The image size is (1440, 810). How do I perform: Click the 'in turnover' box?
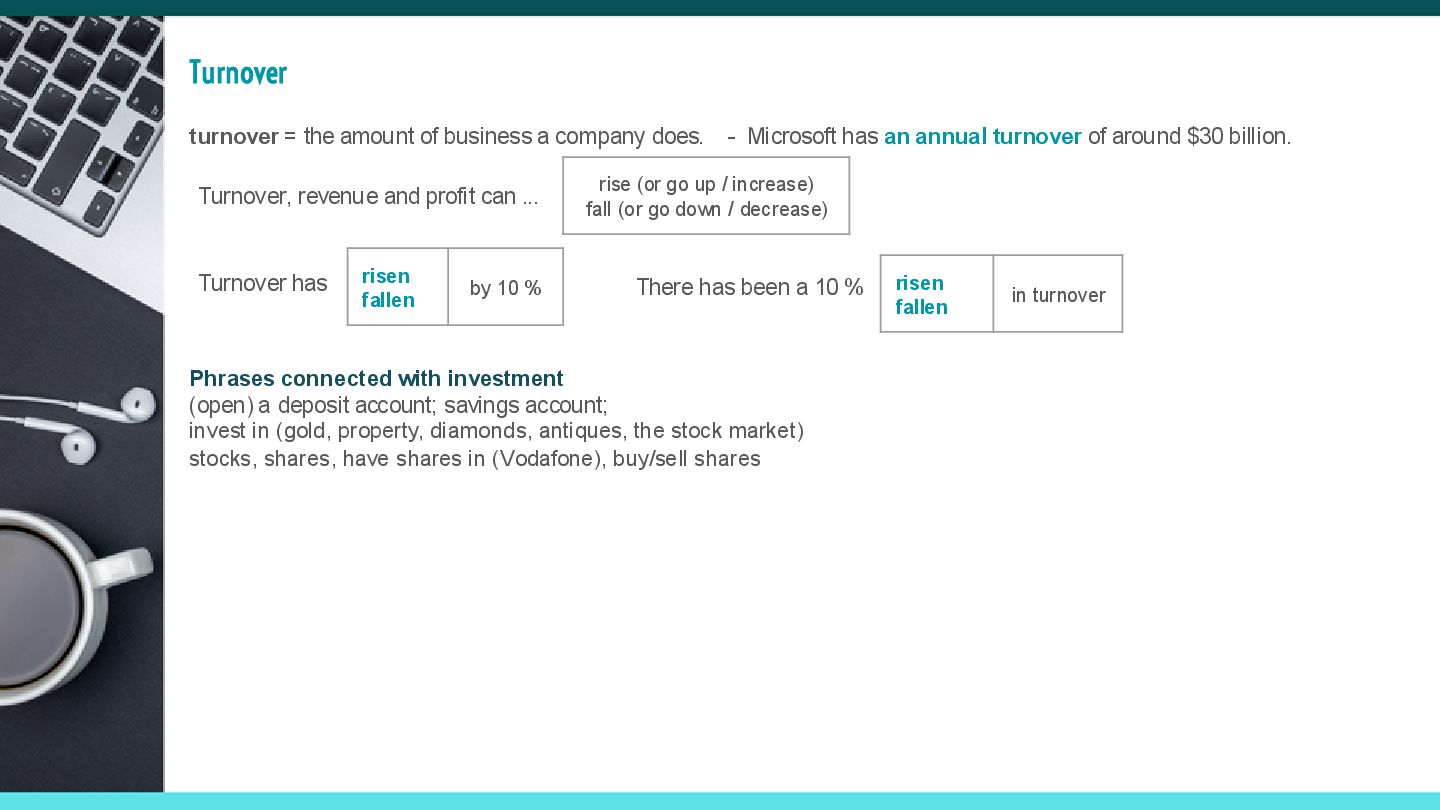1058,294
